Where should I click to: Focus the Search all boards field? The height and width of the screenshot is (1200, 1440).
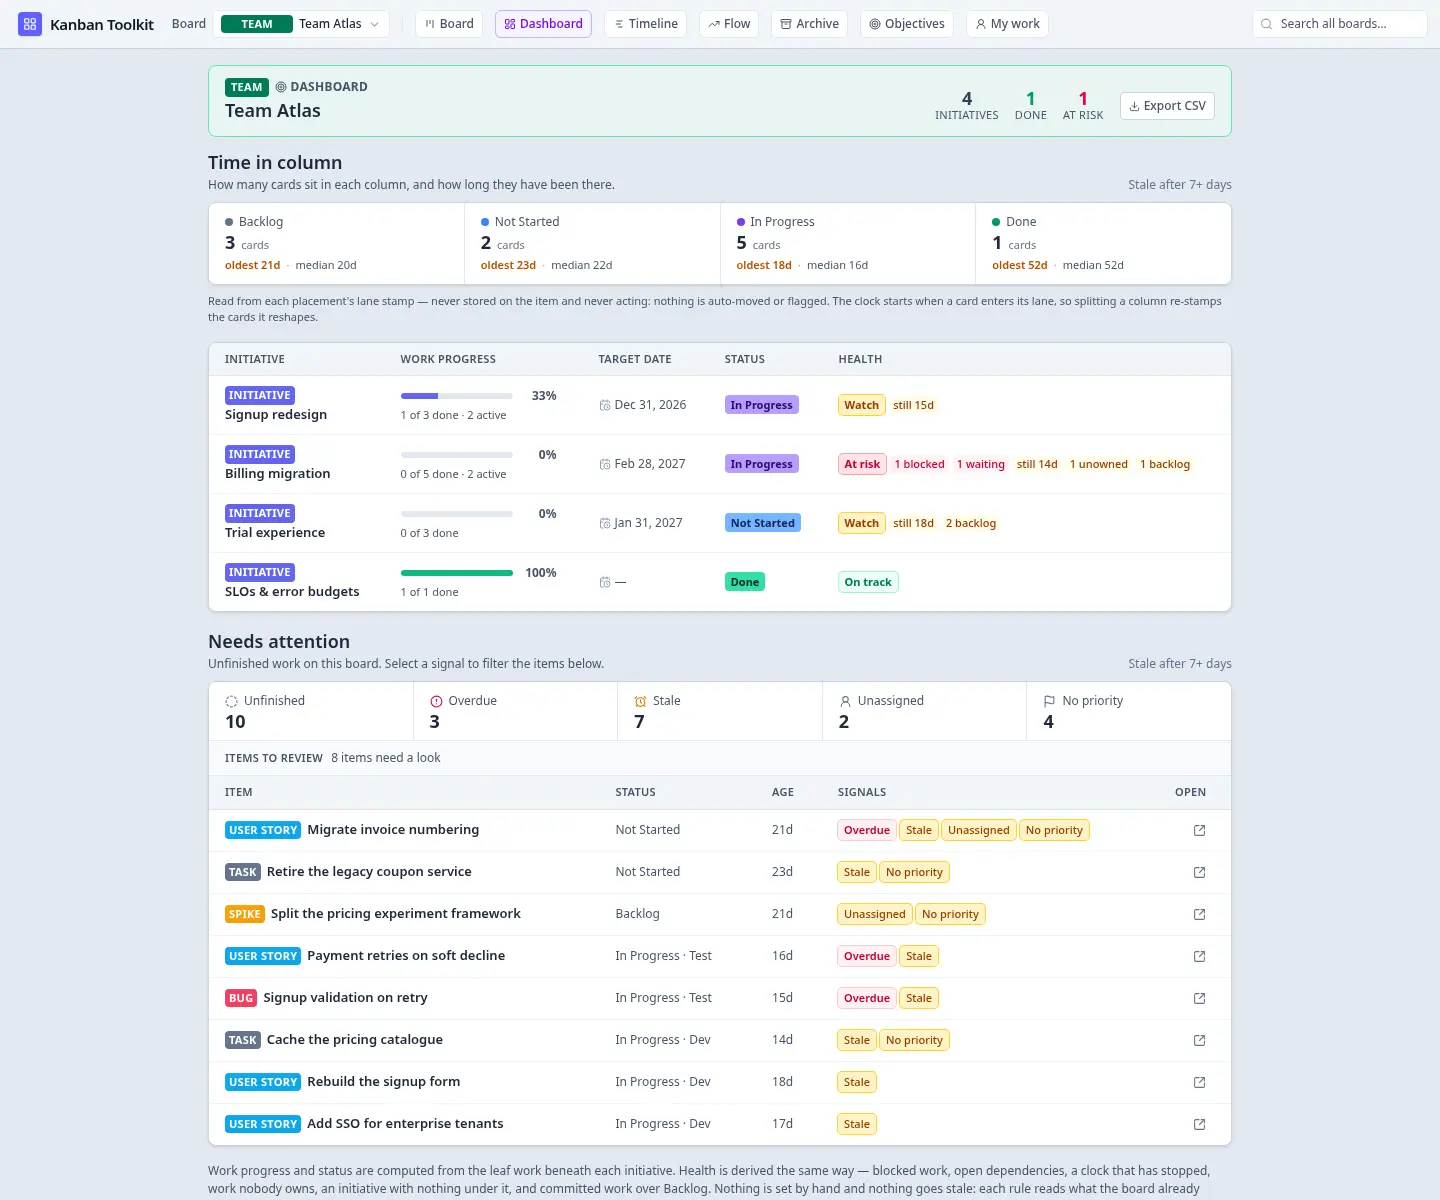[x=1339, y=24]
